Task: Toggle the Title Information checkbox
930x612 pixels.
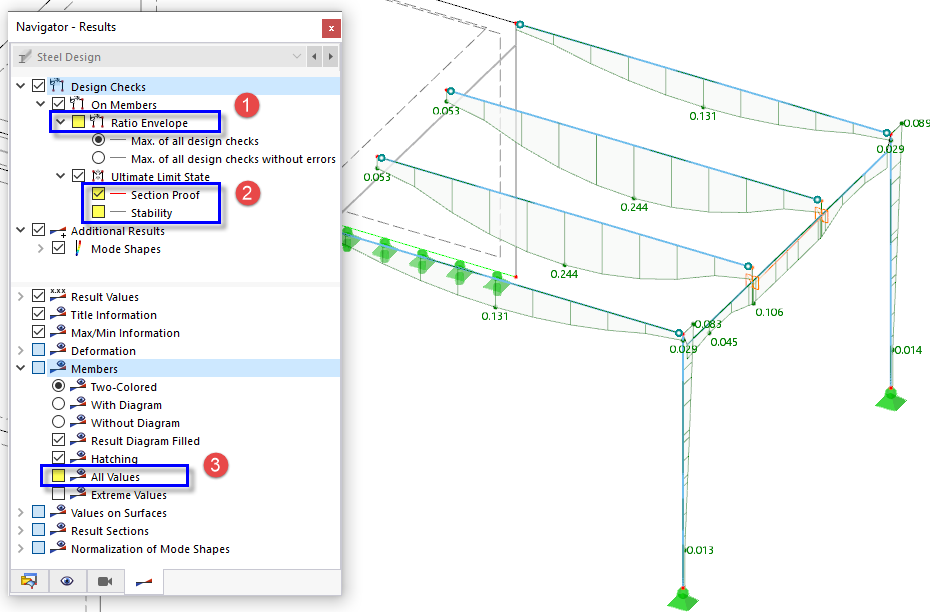Action: tap(39, 313)
